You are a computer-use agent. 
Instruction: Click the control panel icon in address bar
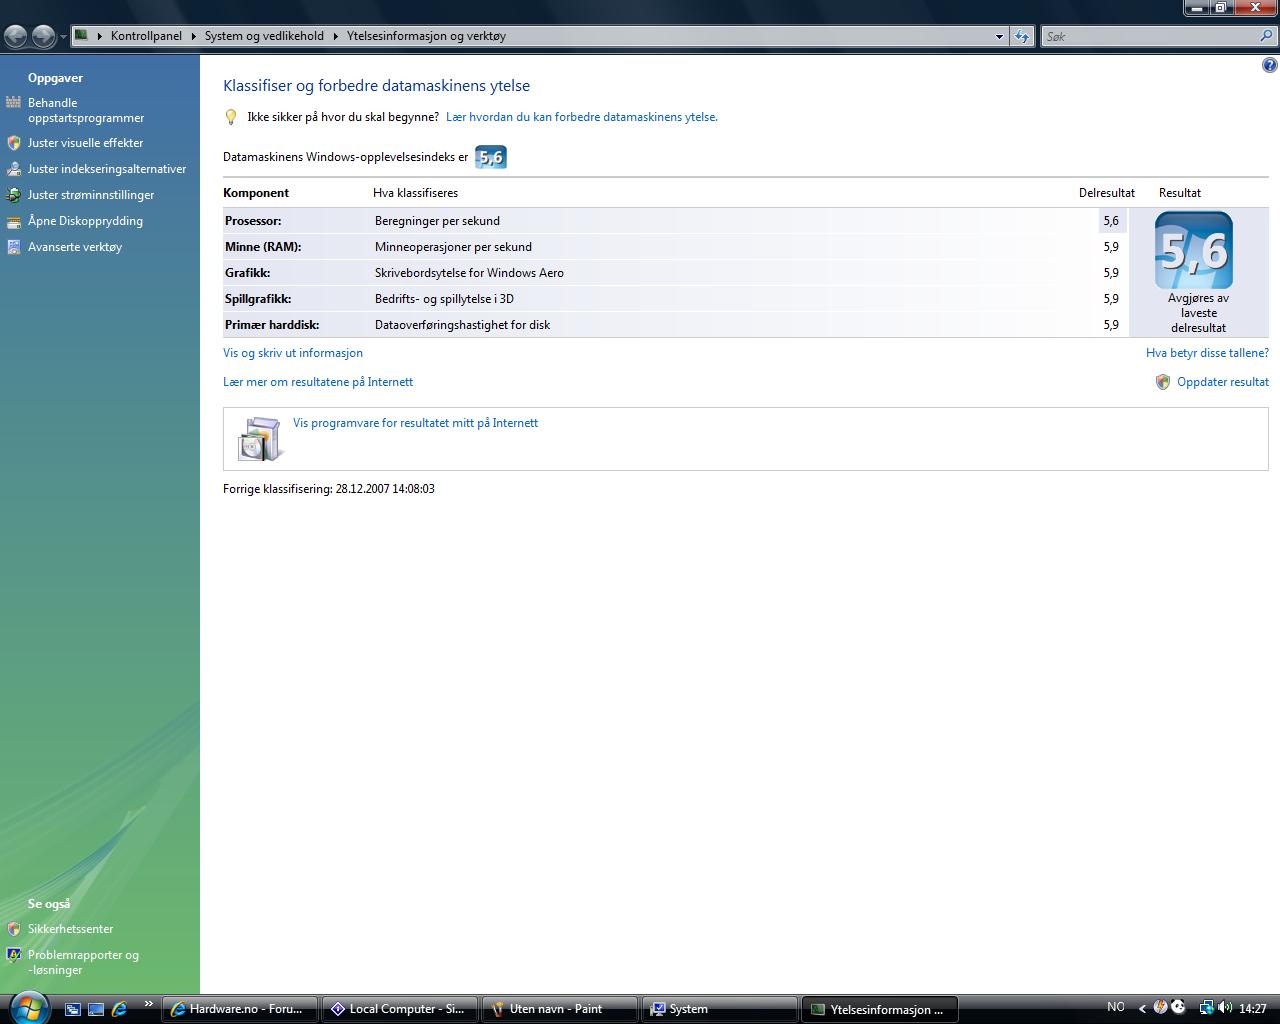(x=82, y=36)
